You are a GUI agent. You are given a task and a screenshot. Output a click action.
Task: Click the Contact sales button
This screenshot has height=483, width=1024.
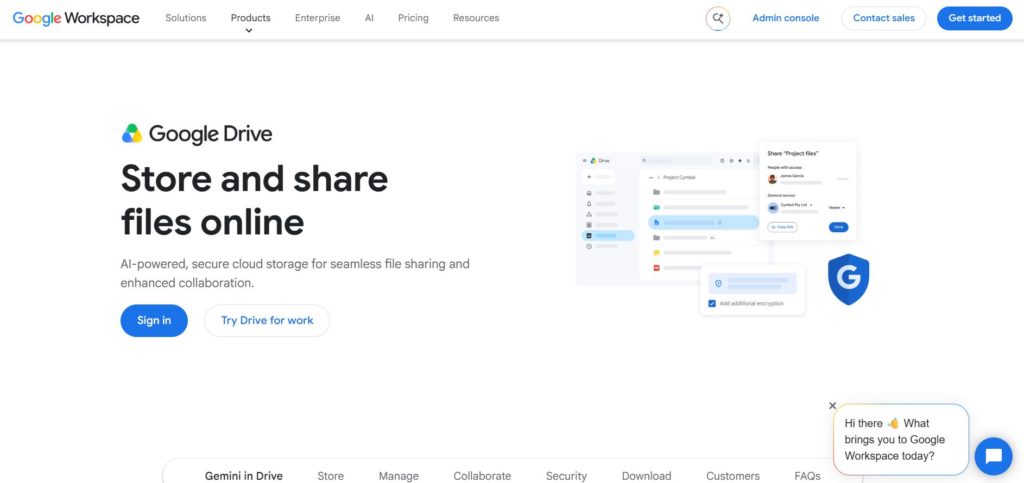point(884,18)
